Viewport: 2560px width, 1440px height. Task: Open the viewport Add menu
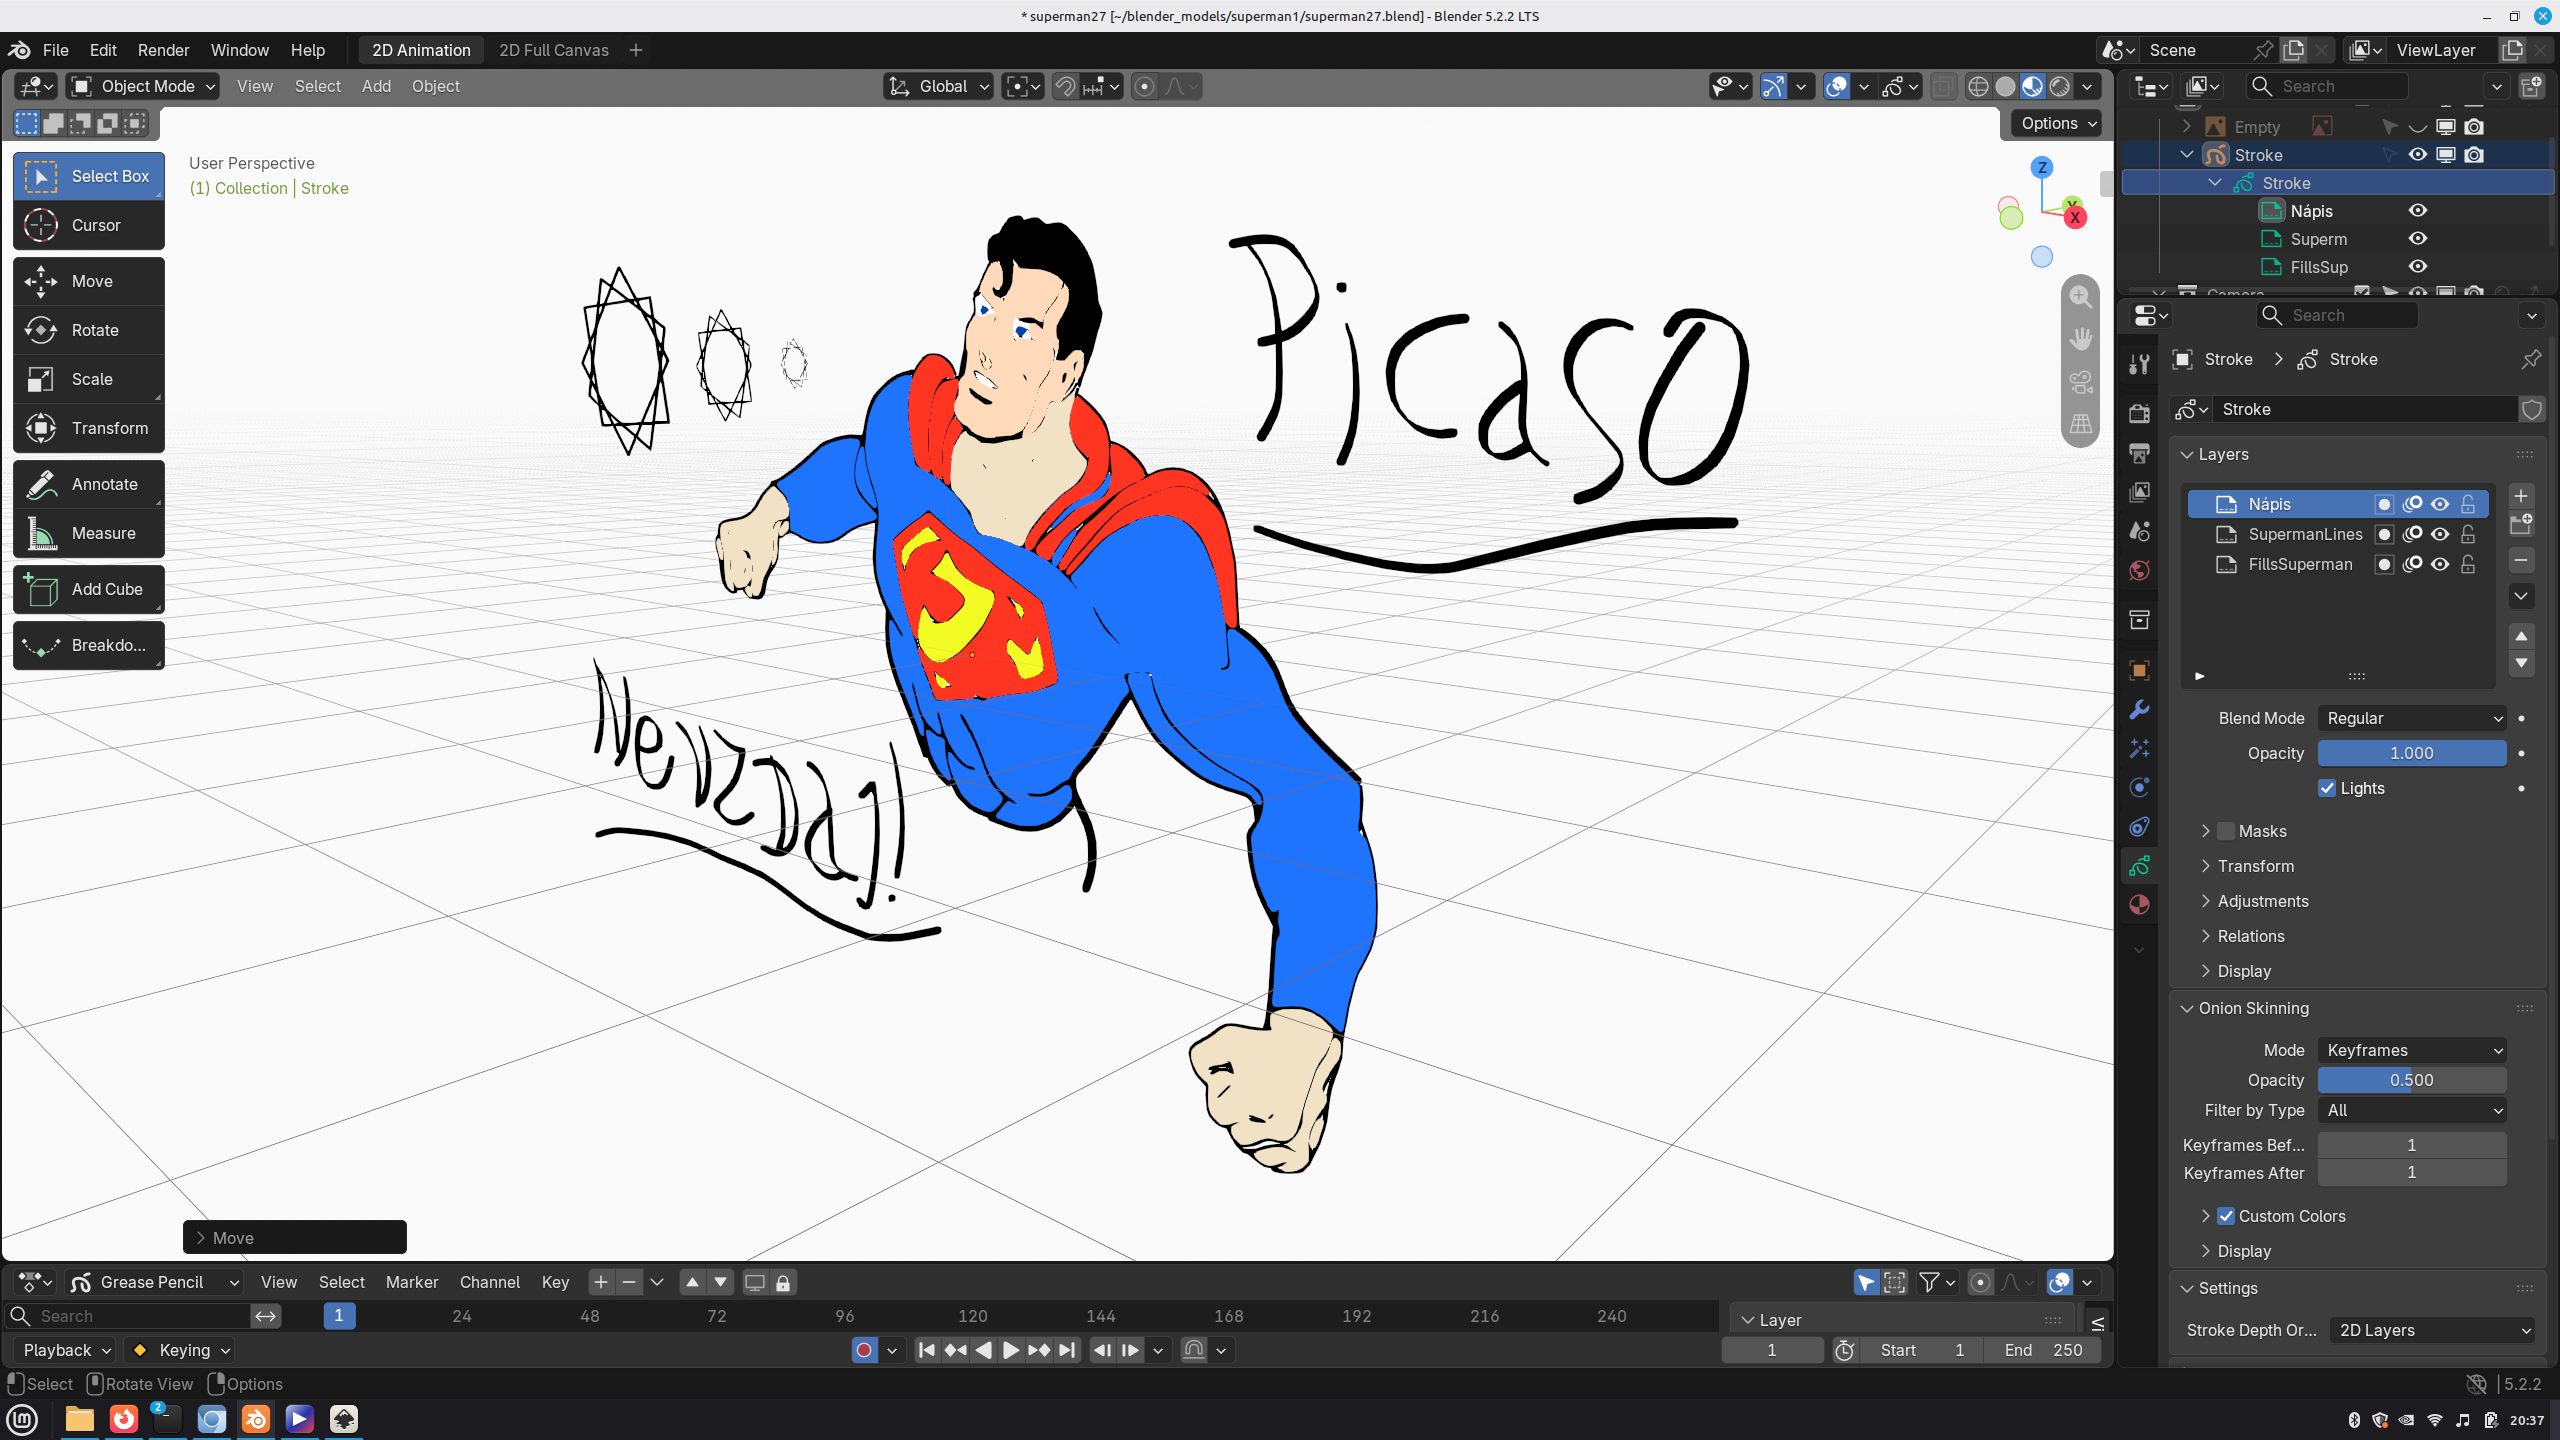[376, 86]
